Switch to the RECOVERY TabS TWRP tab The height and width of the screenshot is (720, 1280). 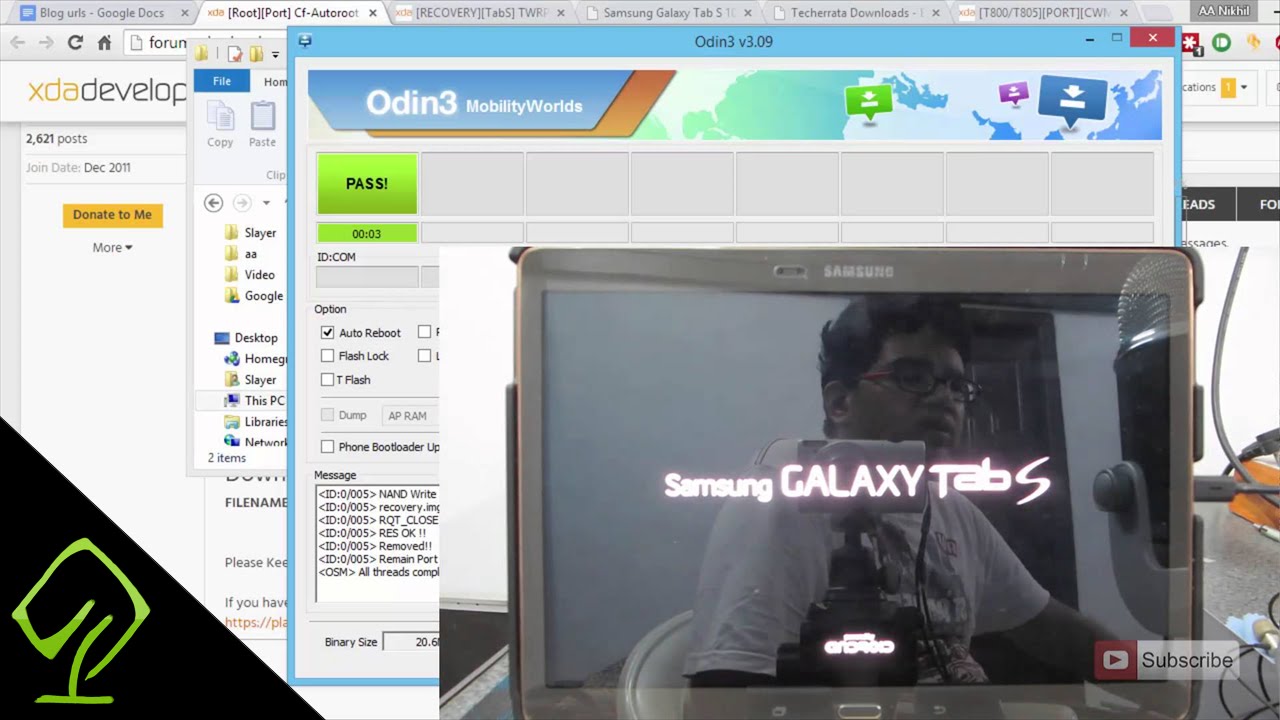(x=478, y=13)
